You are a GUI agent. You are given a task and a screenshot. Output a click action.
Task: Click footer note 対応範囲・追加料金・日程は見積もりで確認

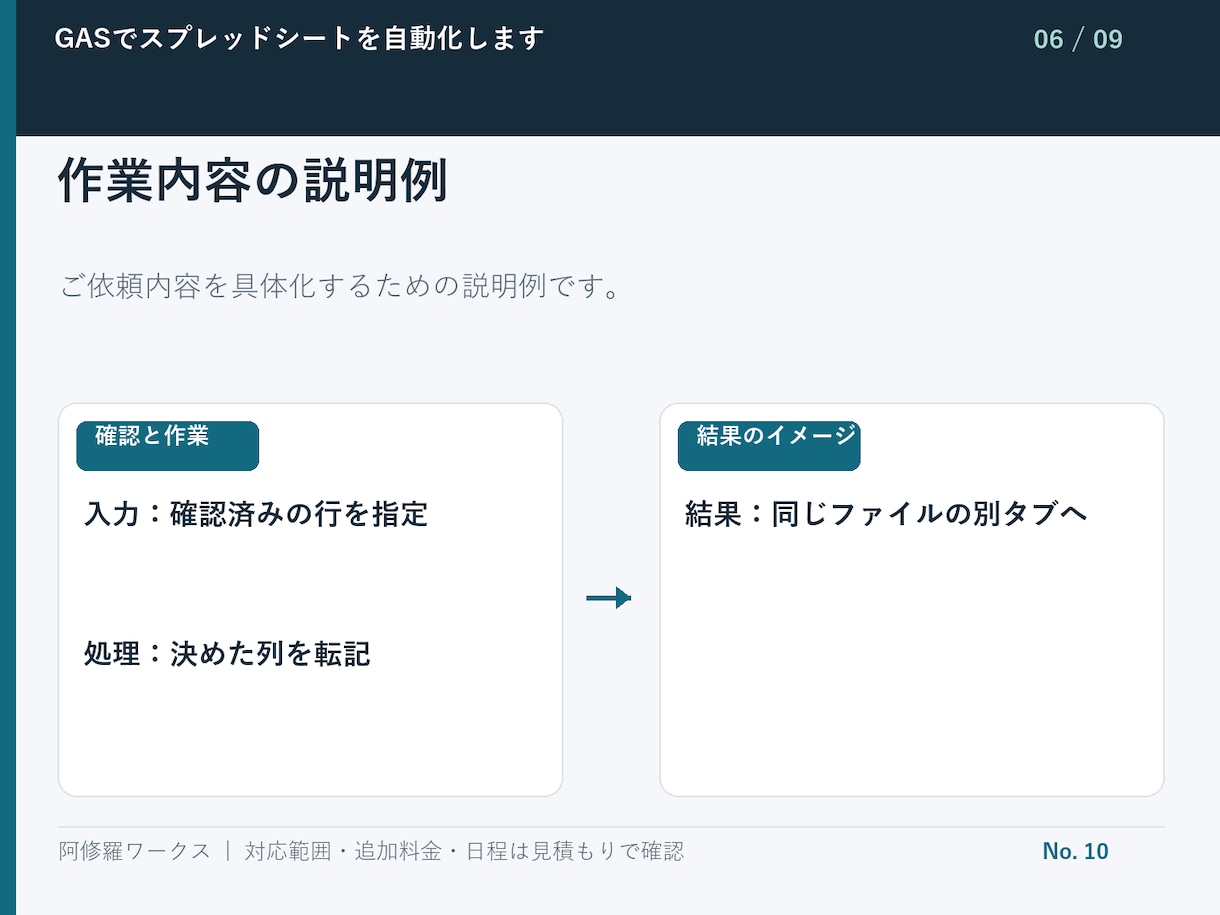464,851
